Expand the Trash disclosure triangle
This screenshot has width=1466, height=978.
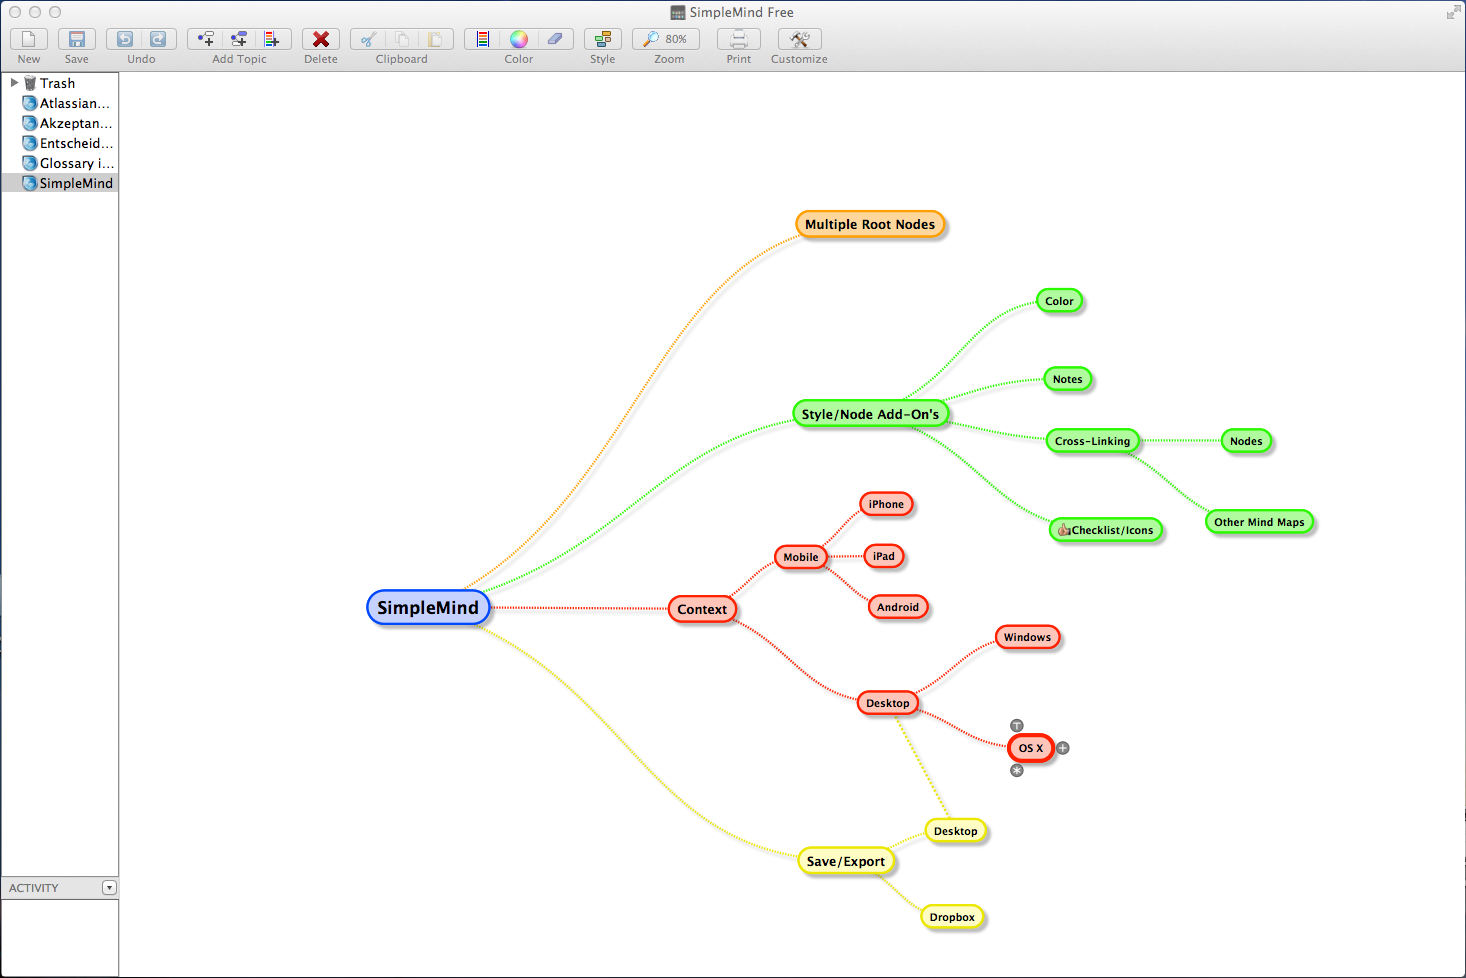pyautogui.click(x=12, y=83)
